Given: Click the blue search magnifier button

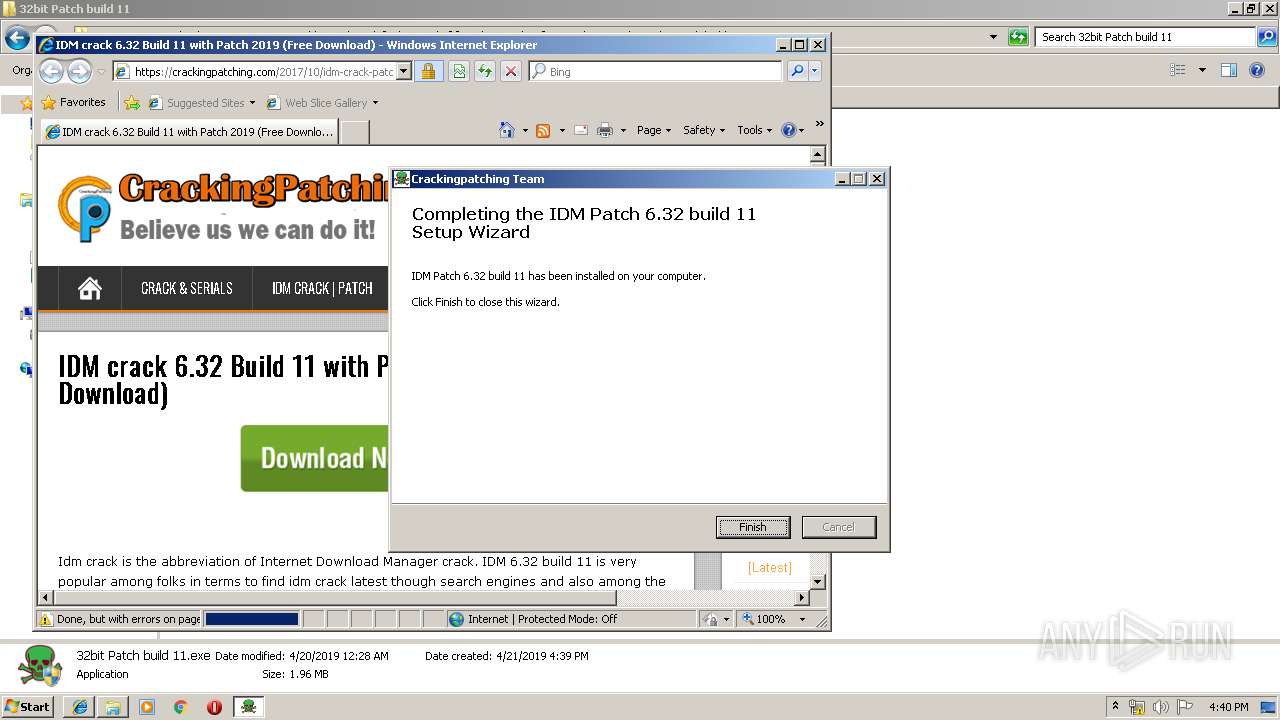Looking at the screenshot, I should tap(797, 72).
